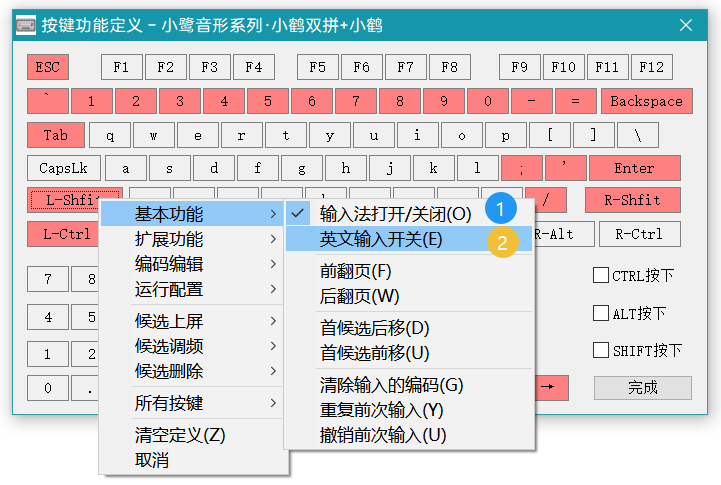Viewport: 721px width, 485px height.
Task: Click the yellow number 2 badge
Action: tap(502, 241)
